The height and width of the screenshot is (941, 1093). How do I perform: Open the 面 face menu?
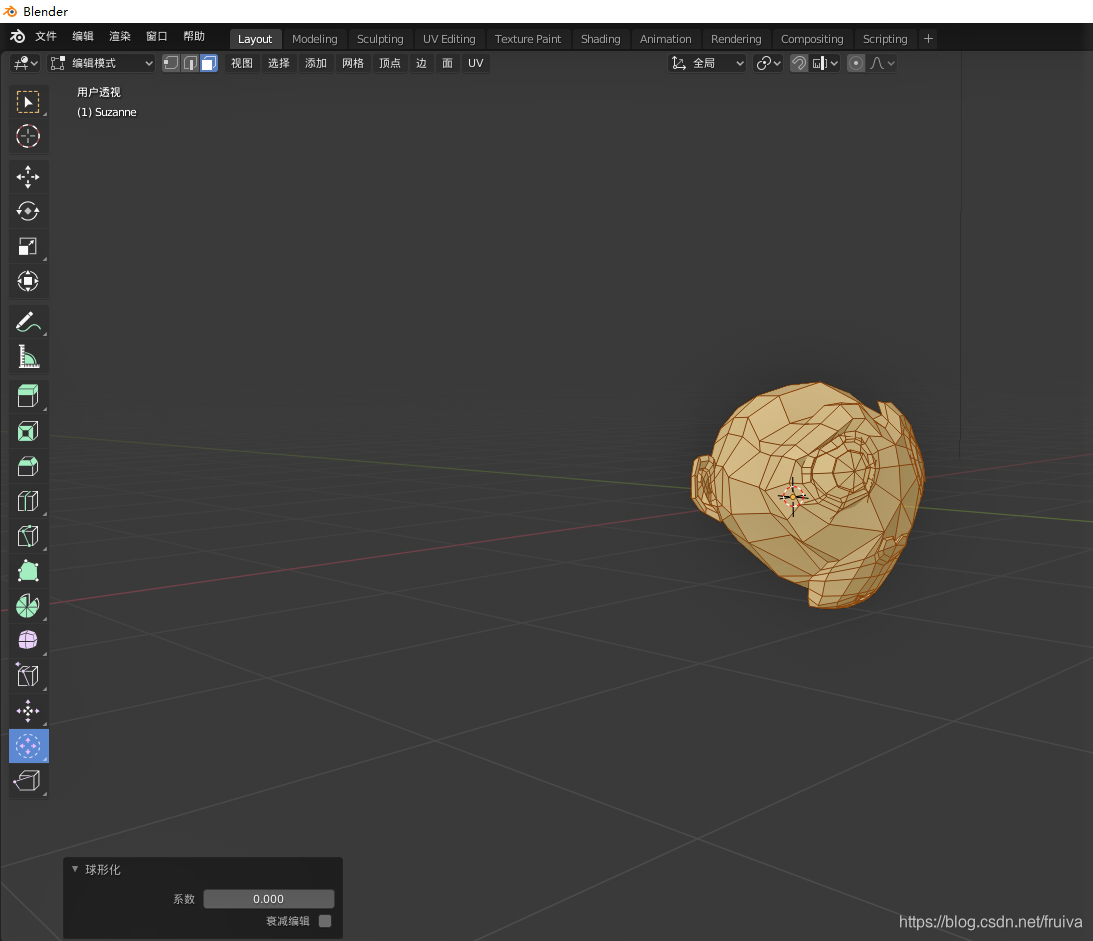[x=448, y=63]
